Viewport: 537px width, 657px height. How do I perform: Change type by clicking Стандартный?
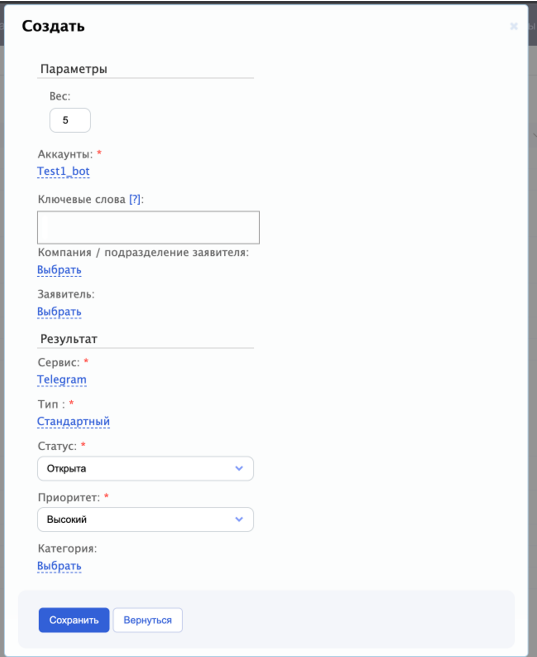tap(73, 422)
